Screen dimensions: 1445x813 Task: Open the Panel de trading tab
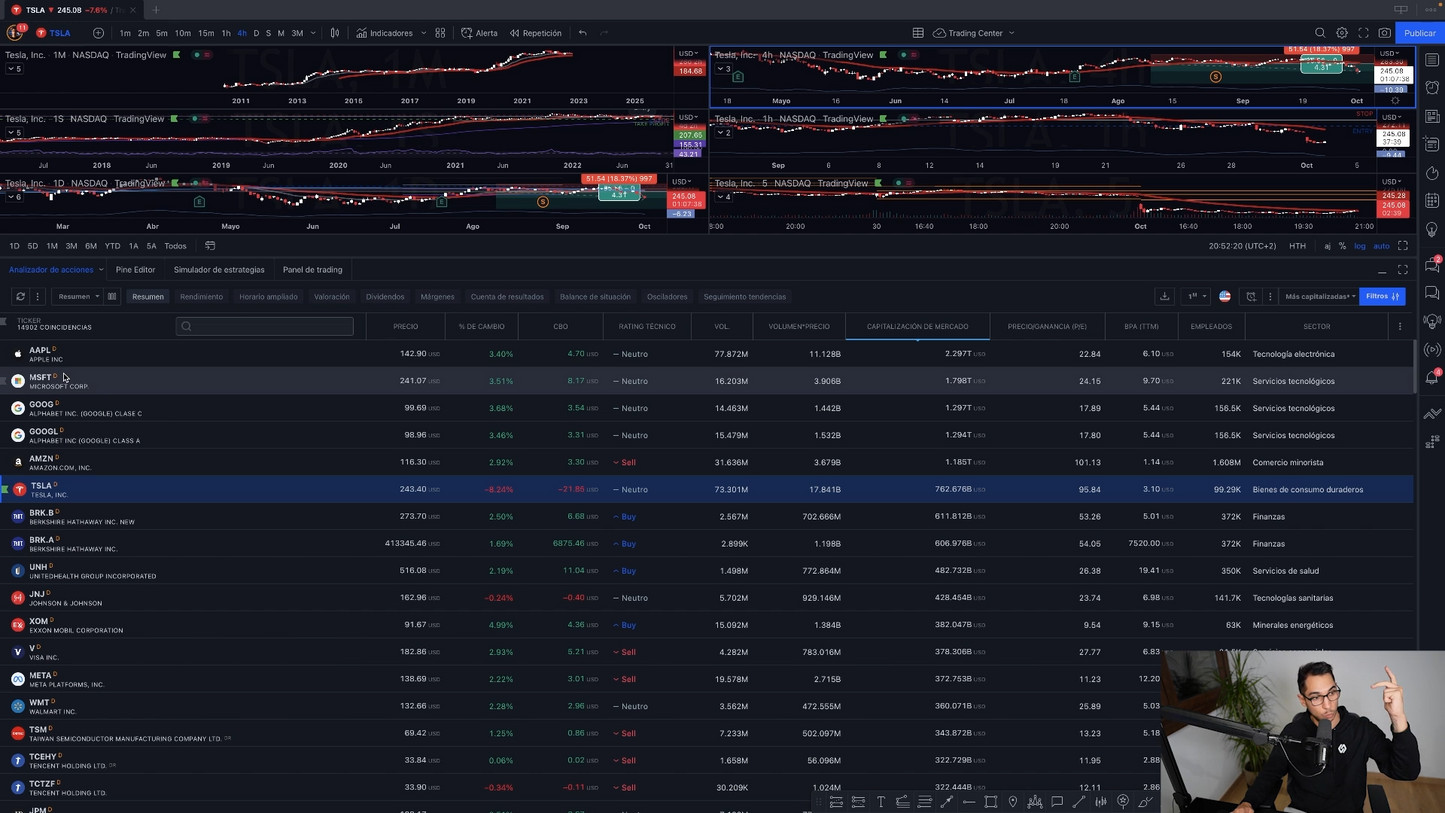point(312,270)
